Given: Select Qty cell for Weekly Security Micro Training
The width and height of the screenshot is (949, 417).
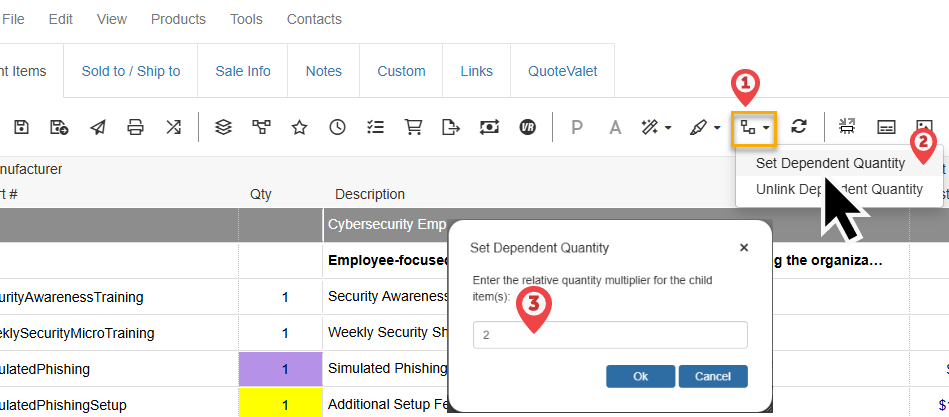Looking at the screenshot, I should [281, 333].
